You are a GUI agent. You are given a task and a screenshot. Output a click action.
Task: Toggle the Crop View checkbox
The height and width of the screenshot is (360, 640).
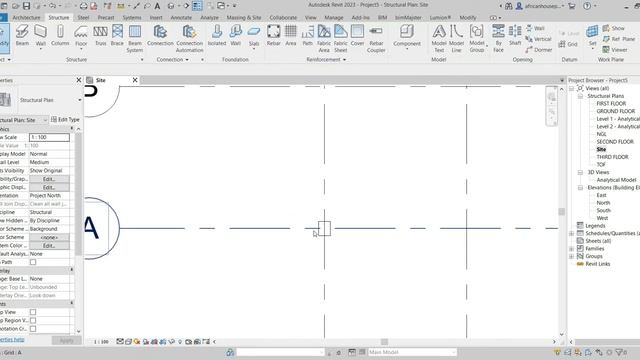pos(33,312)
